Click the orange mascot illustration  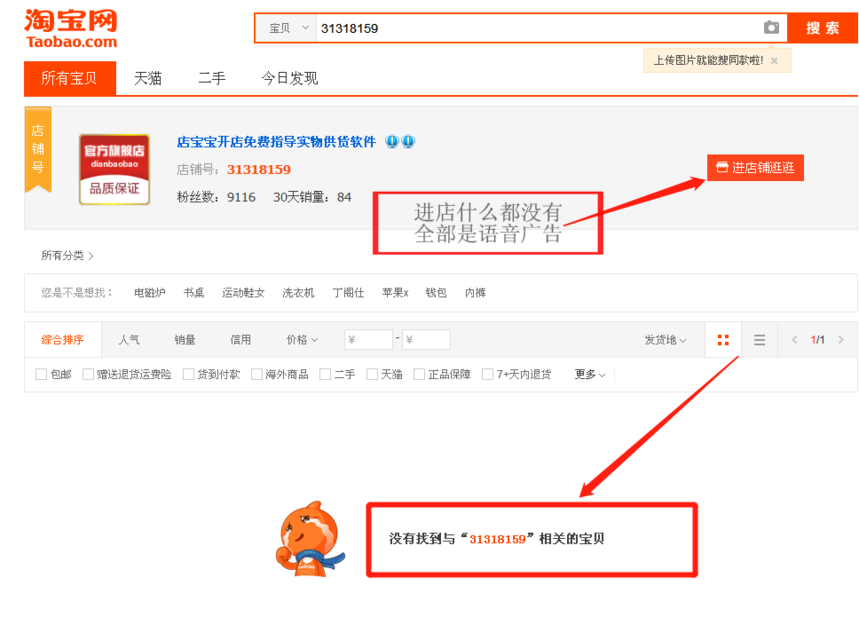point(310,539)
